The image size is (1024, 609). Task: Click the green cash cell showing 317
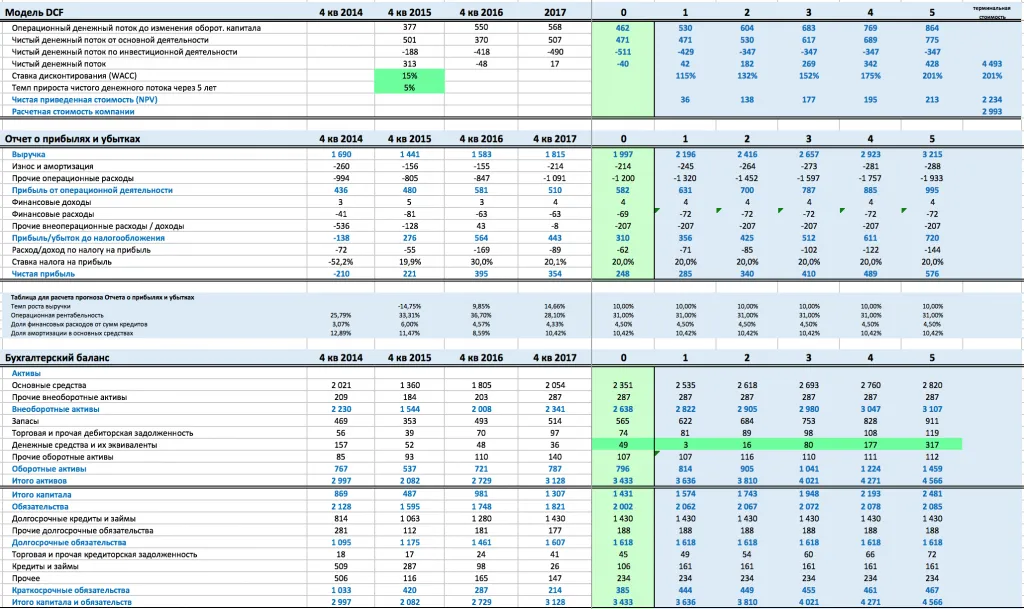pos(931,444)
